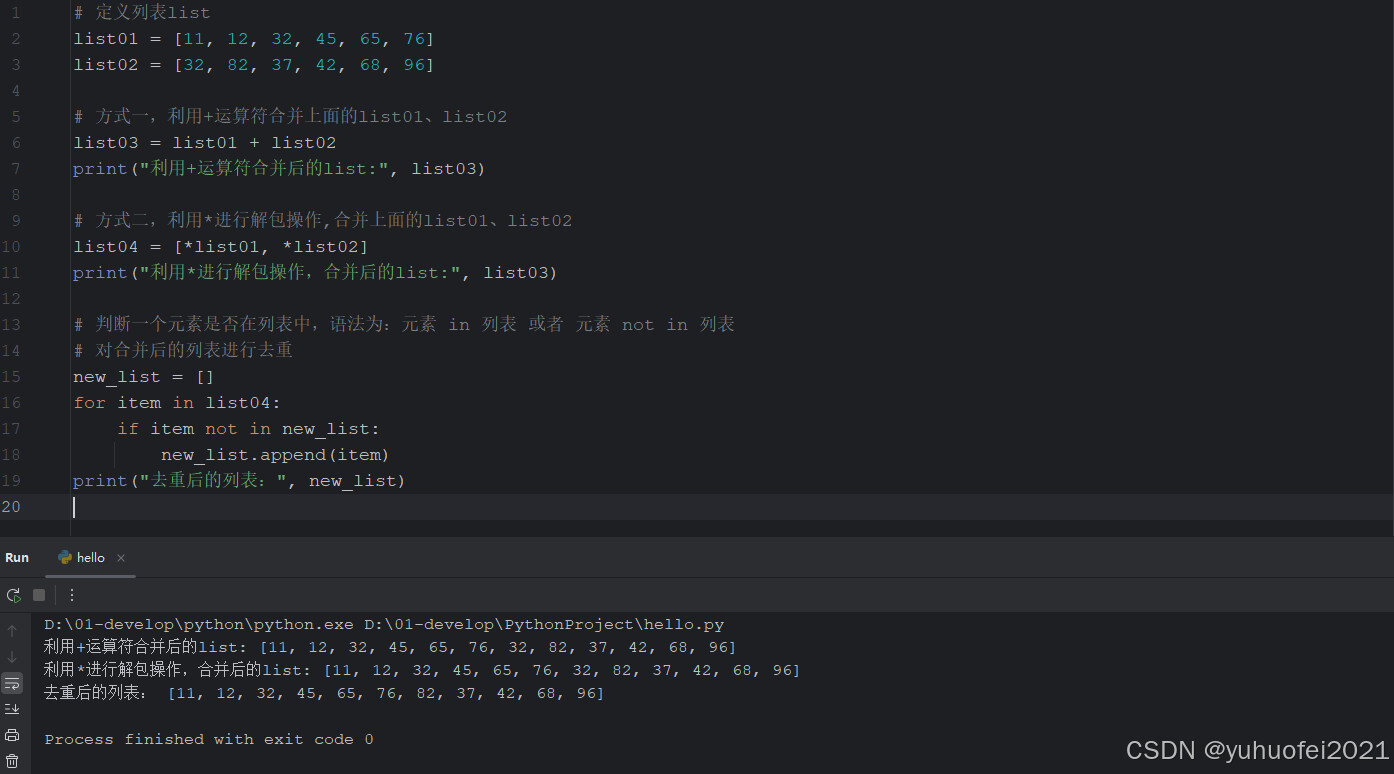Click 'new_list.append(item)' line
Image resolution: width=1394 pixels, height=774 pixels.
click(275, 455)
